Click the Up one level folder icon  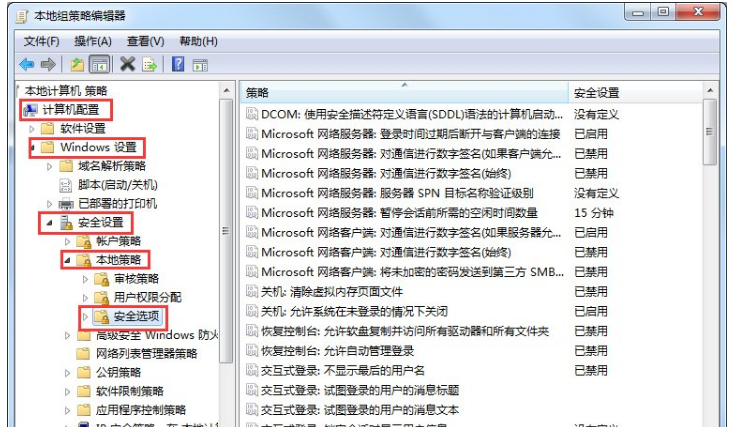(77, 64)
